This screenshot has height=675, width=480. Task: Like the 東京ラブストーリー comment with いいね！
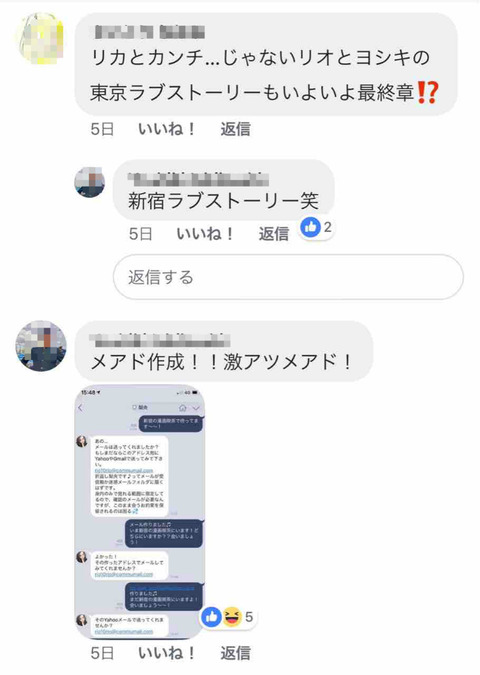(167, 129)
